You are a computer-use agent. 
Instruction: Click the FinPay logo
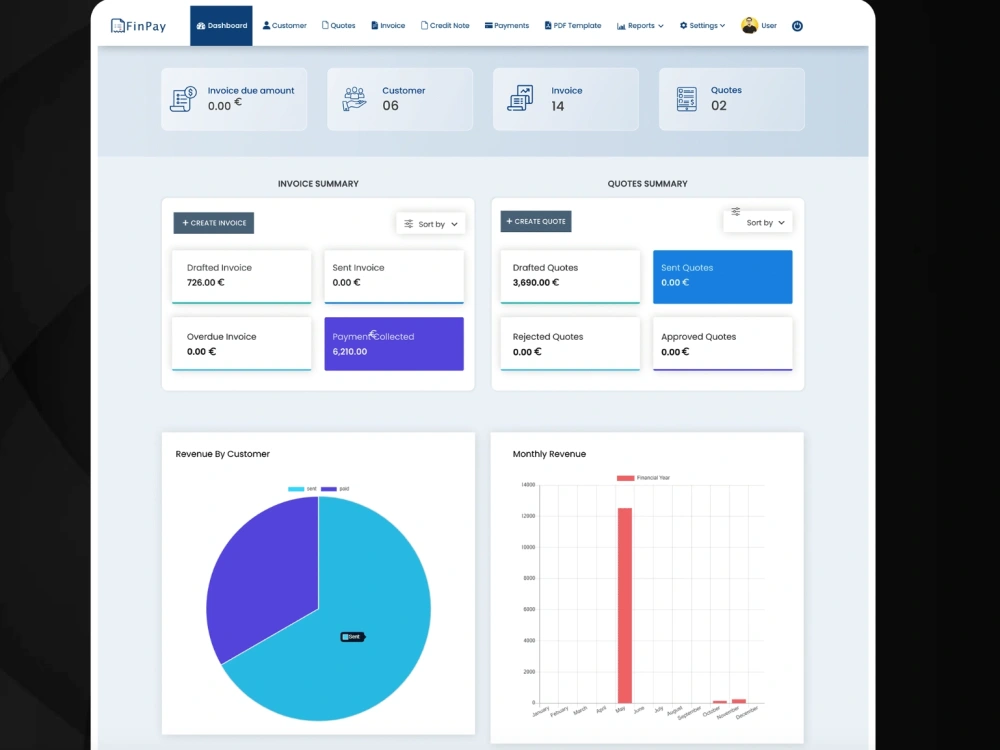pos(138,26)
